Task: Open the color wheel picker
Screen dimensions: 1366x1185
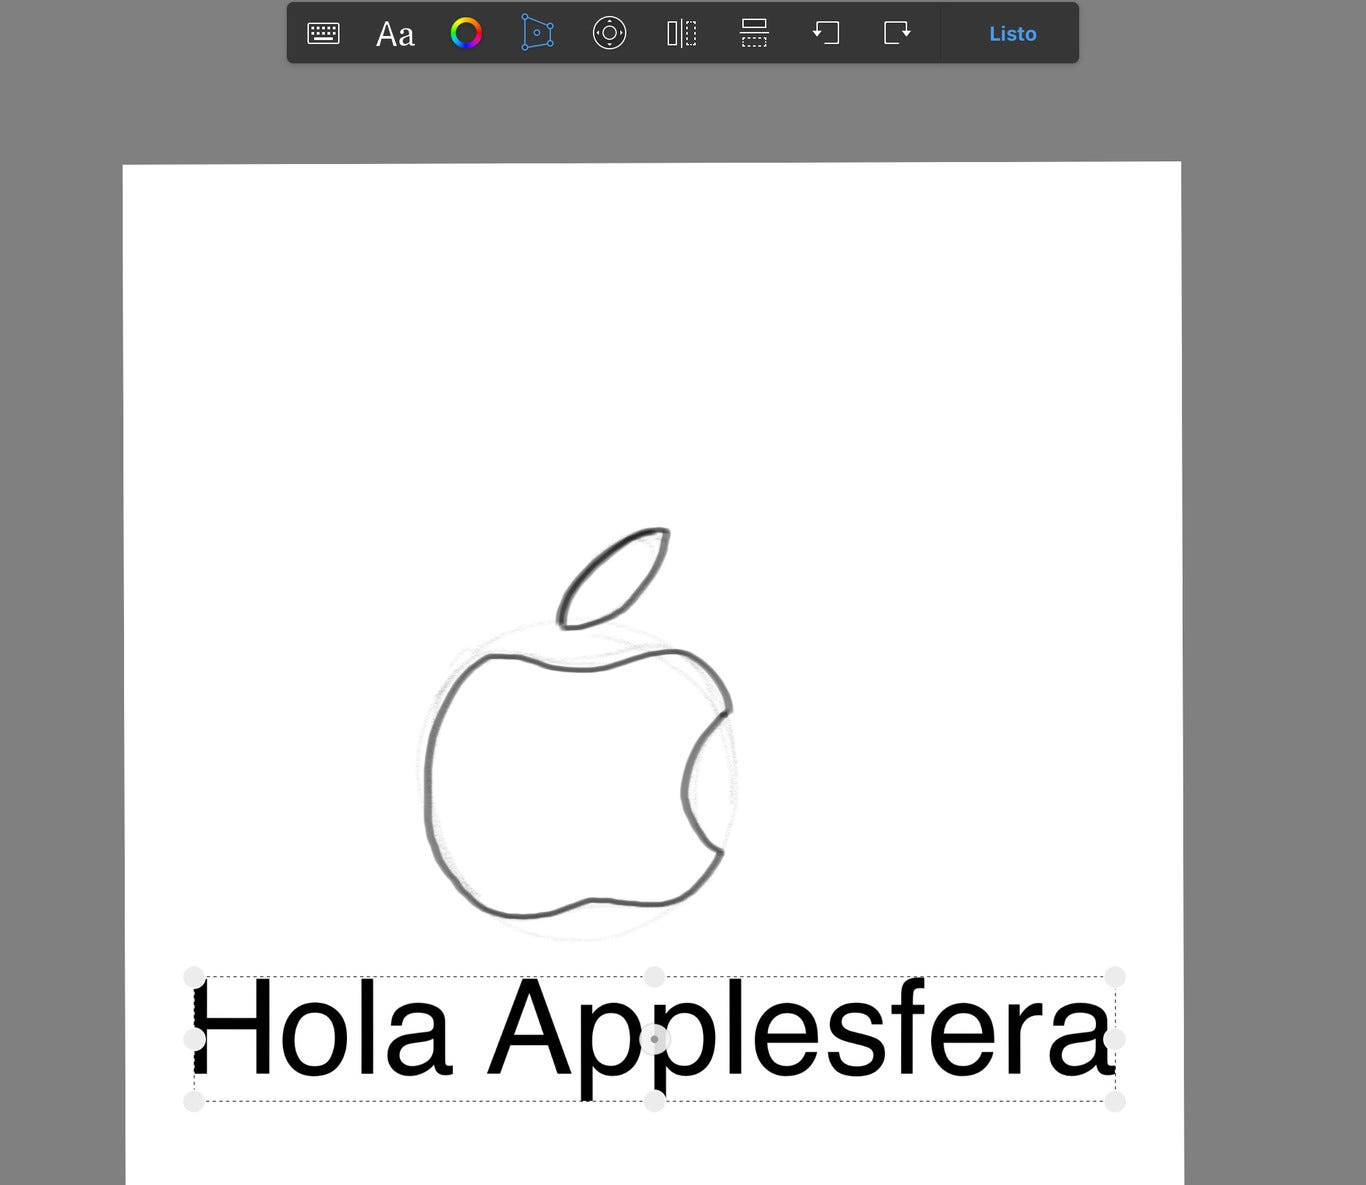Action: (466, 33)
